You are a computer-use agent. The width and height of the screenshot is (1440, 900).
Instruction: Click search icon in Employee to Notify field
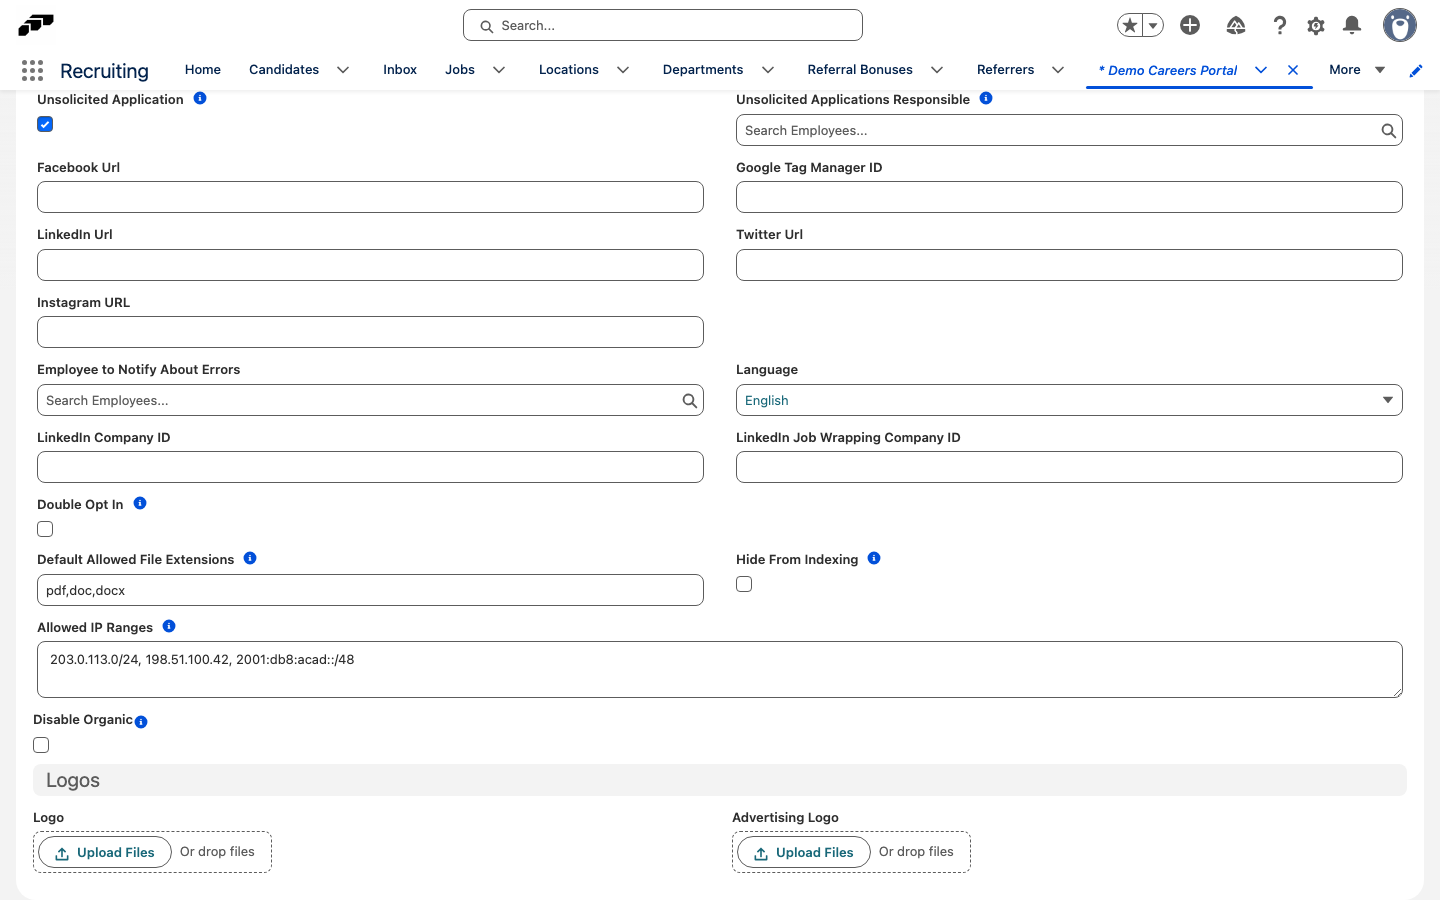[689, 400]
